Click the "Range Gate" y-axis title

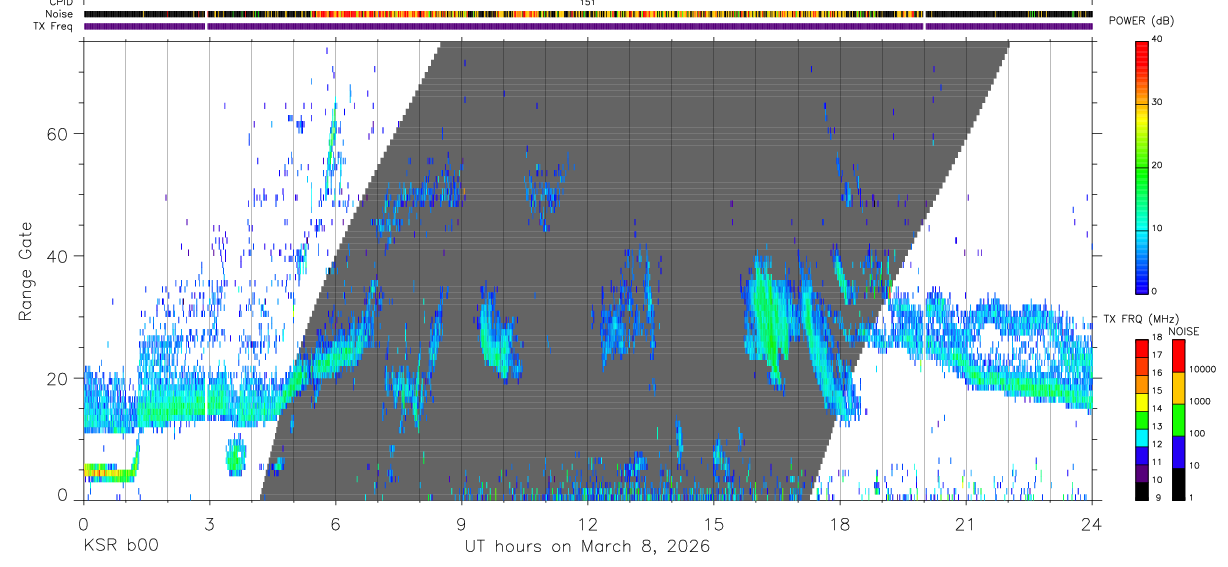[26, 272]
